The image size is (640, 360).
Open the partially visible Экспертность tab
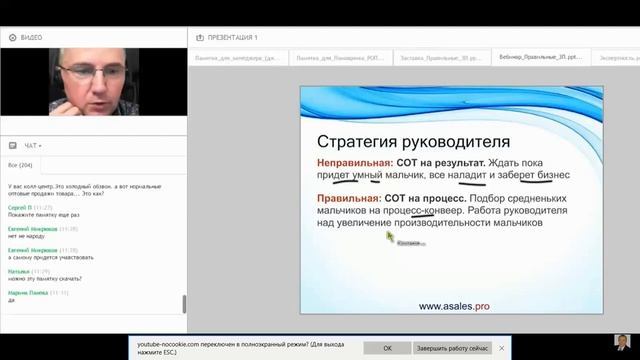(616, 58)
